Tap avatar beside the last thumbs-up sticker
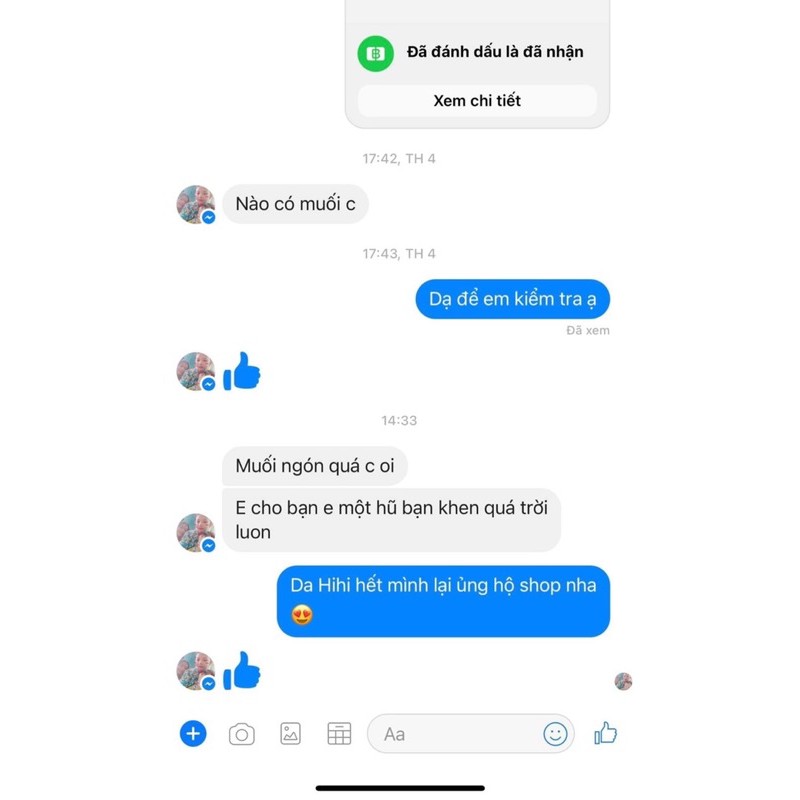Image resolution: width=800 pixels, height=800 pixels. tap(196, 670)
